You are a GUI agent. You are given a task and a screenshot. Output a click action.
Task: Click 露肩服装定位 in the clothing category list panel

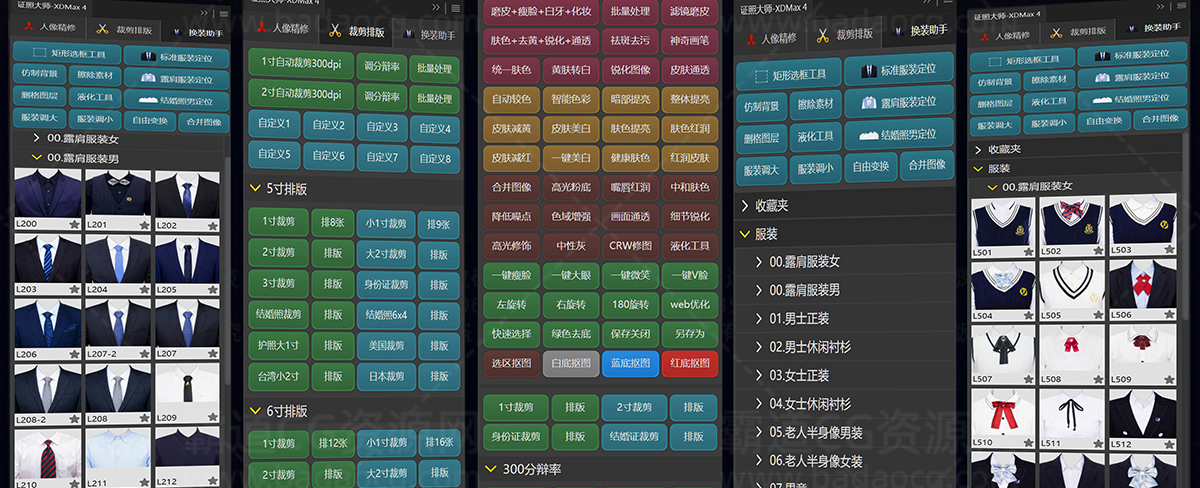click(x=897, y=102)
